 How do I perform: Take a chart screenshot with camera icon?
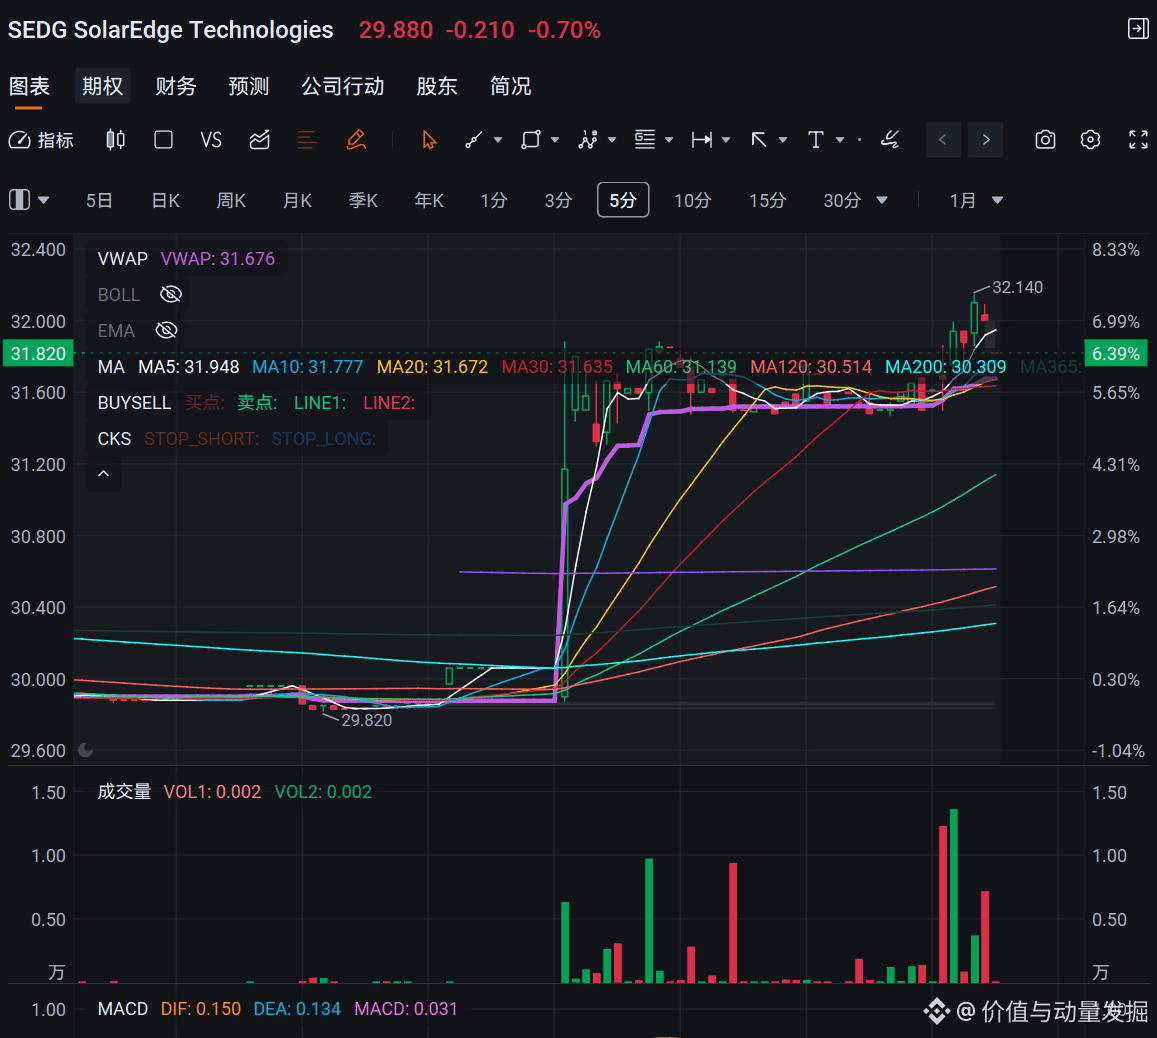pos(1045,139)
